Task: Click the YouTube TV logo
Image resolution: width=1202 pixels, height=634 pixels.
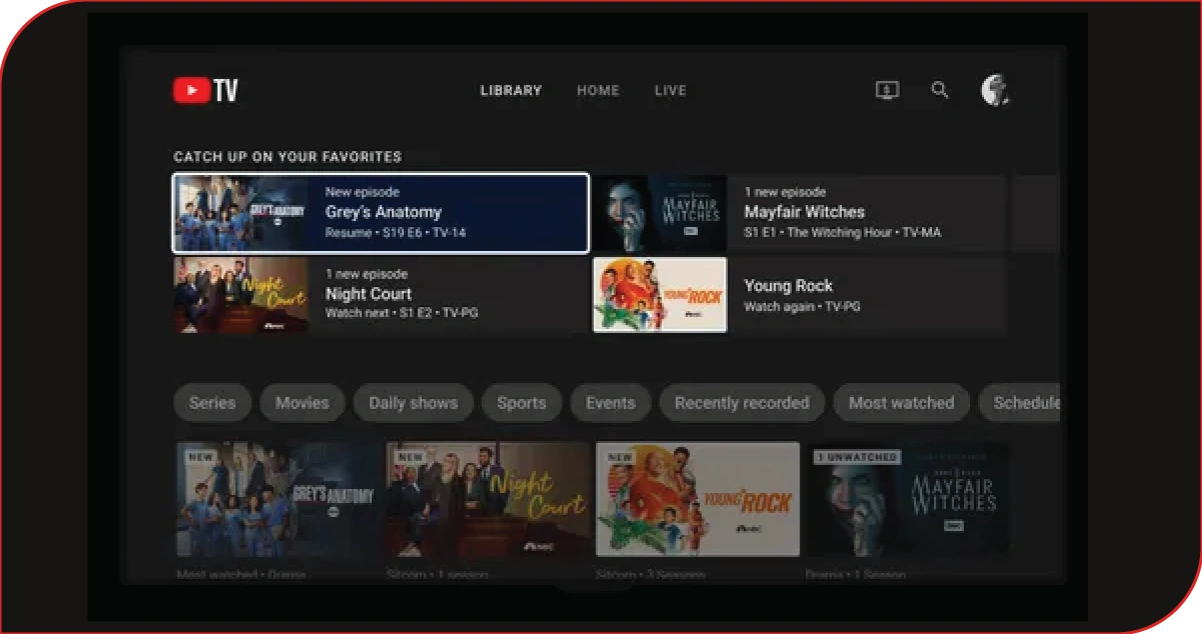Action: point(206,91)
